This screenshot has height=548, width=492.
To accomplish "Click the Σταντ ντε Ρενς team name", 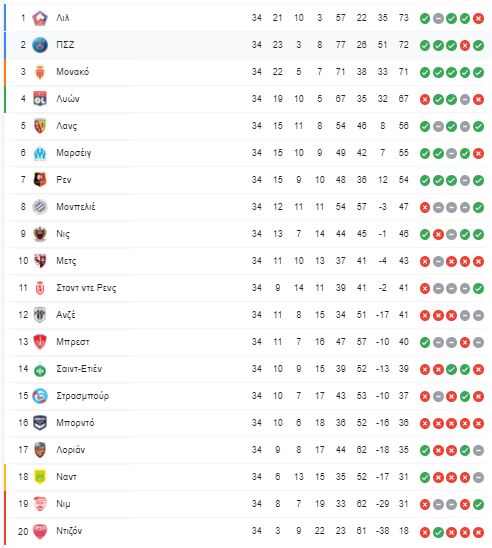I will pyautogui.click(x=86, y=288).
